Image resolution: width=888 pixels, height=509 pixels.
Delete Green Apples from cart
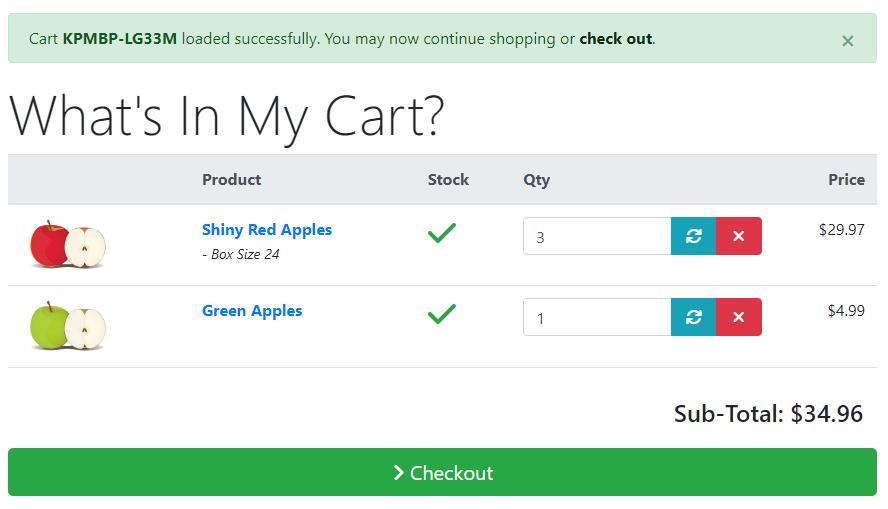(738, 317)
